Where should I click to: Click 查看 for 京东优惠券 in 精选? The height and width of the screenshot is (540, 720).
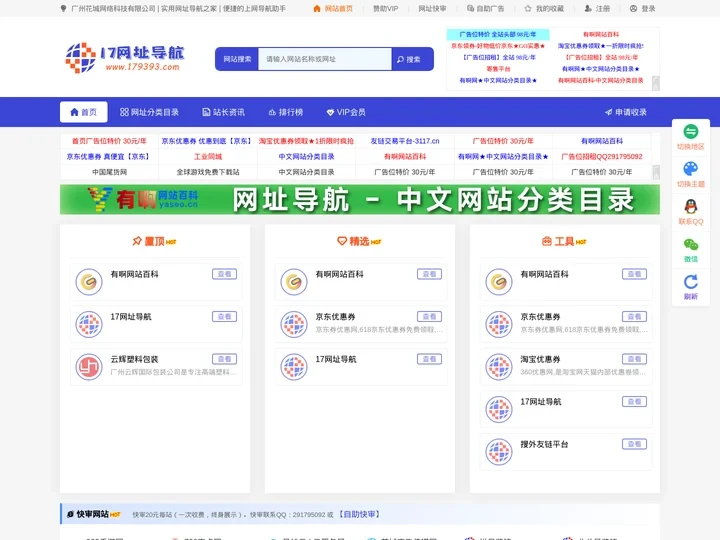(x=429, y=316)
